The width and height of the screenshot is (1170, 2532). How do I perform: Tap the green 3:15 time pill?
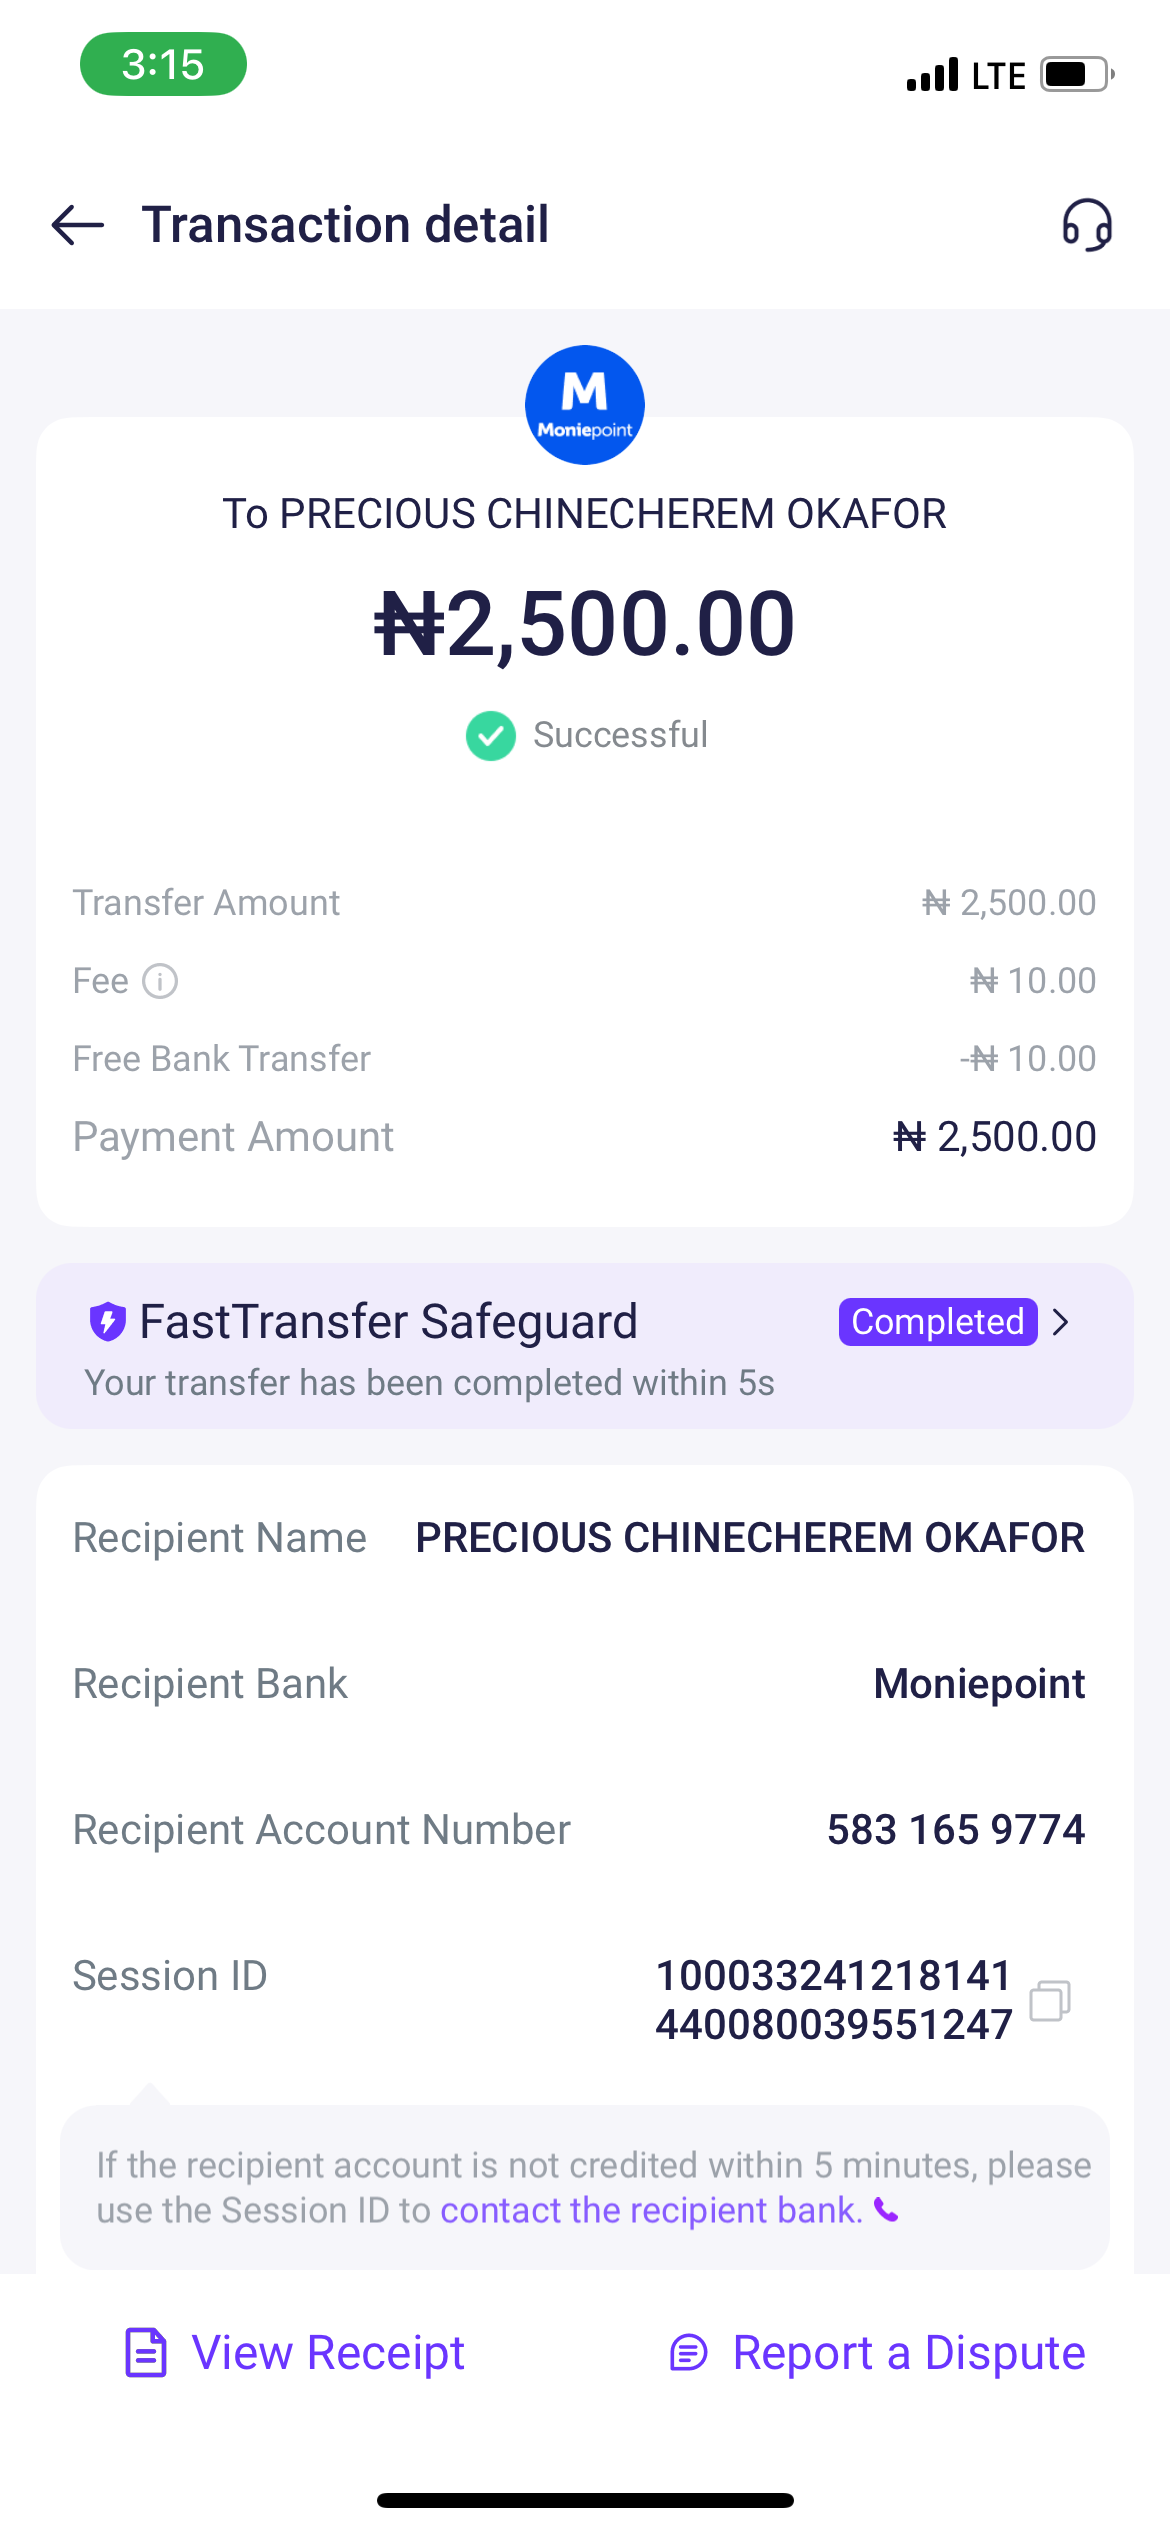point(163,65)
